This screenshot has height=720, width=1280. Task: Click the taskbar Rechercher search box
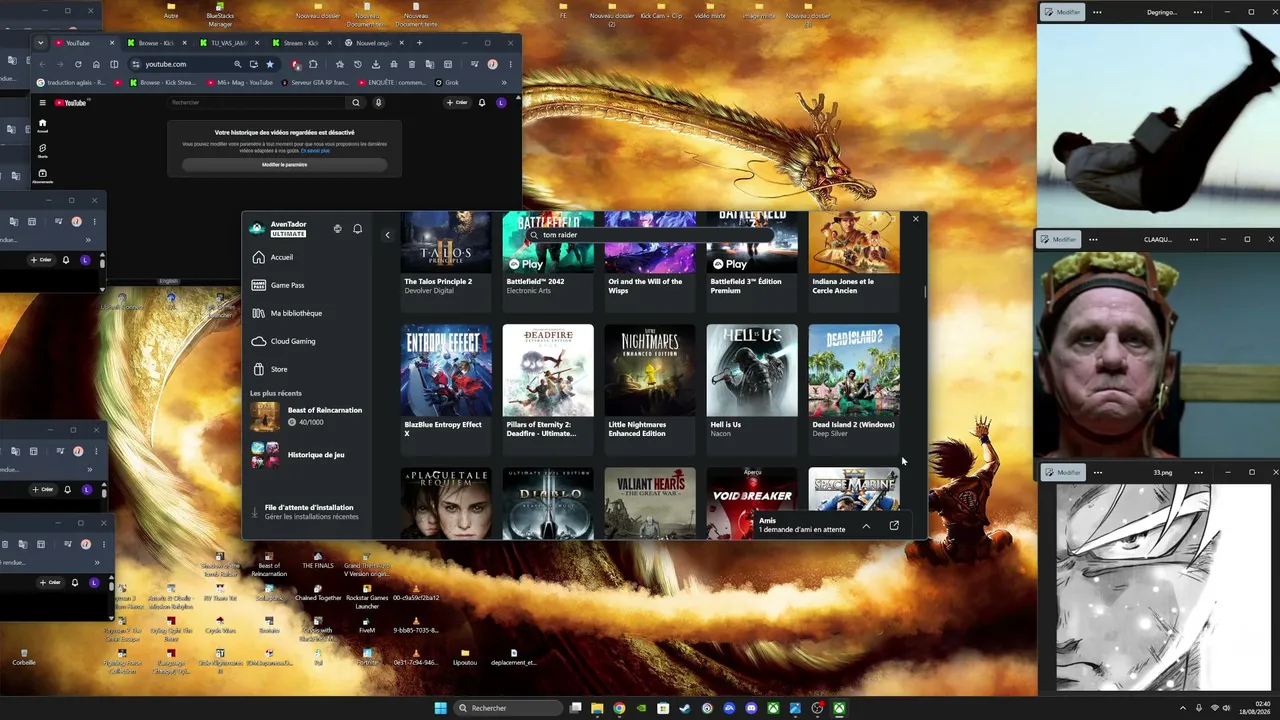(507, 708)
